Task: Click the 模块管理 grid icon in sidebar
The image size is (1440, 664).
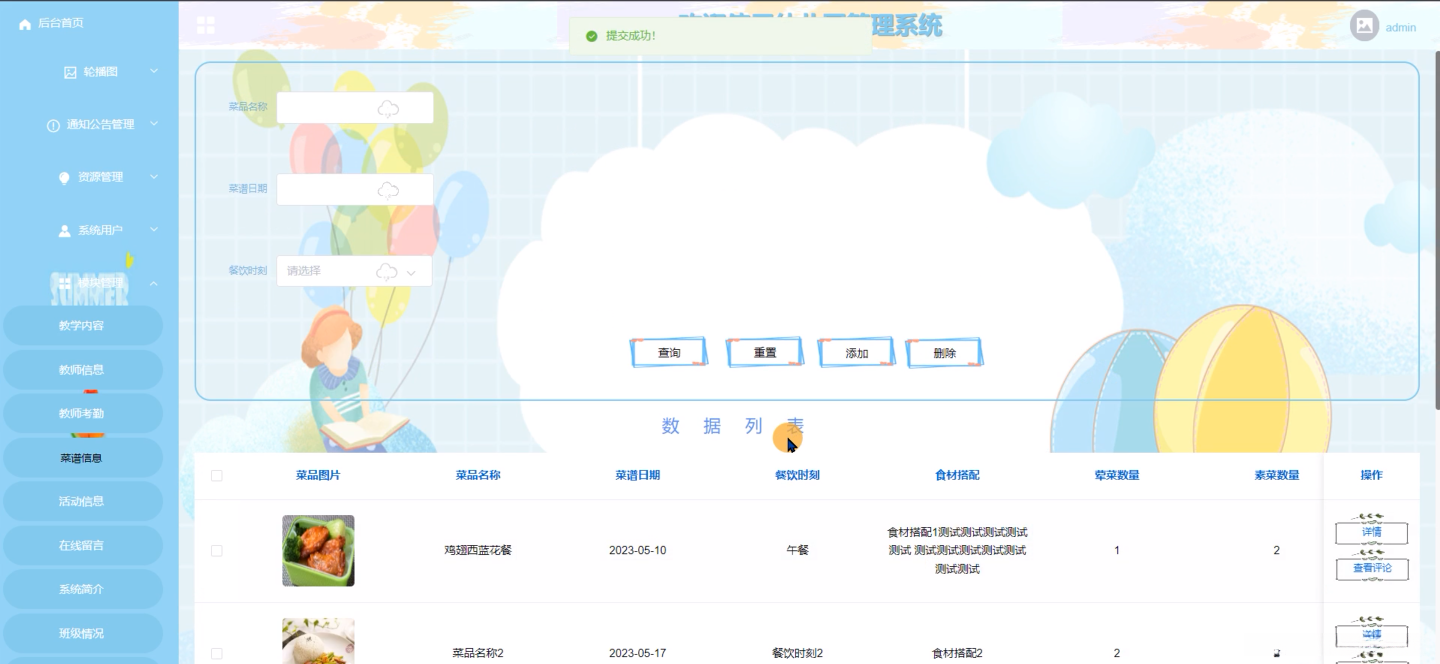Action: coord(65,284)
